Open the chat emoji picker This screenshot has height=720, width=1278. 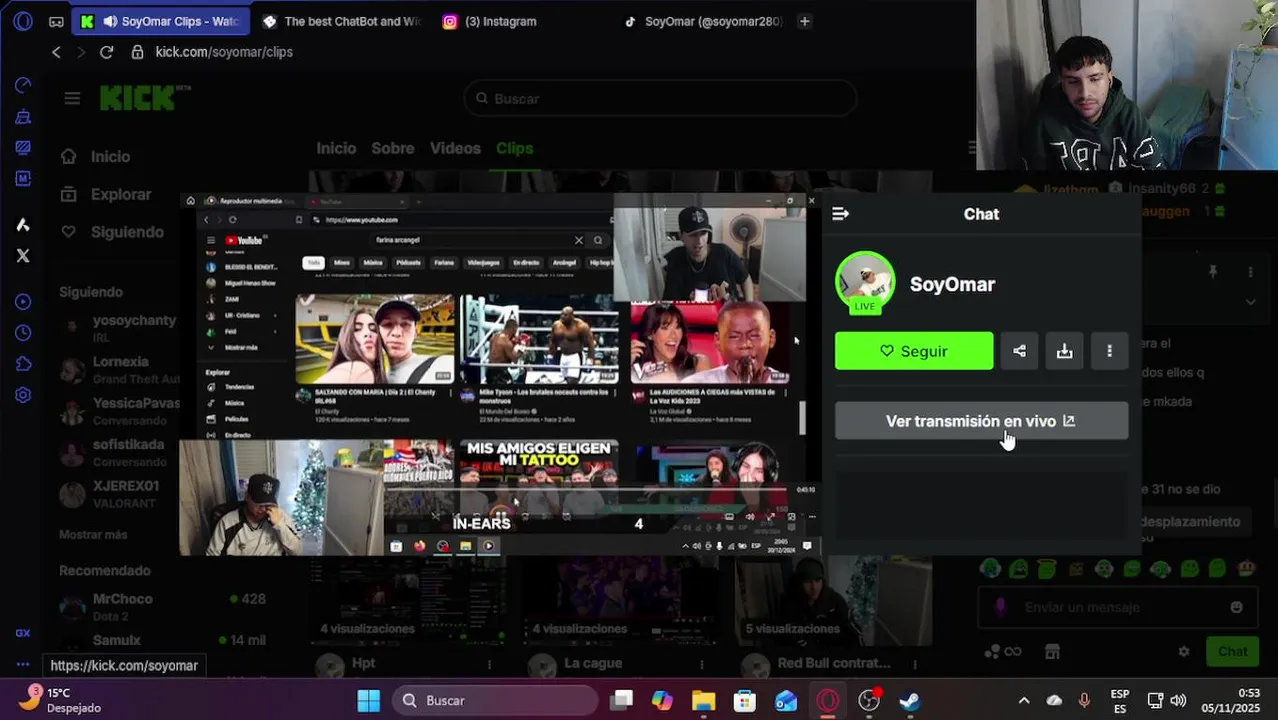[x=1236, y=607]
